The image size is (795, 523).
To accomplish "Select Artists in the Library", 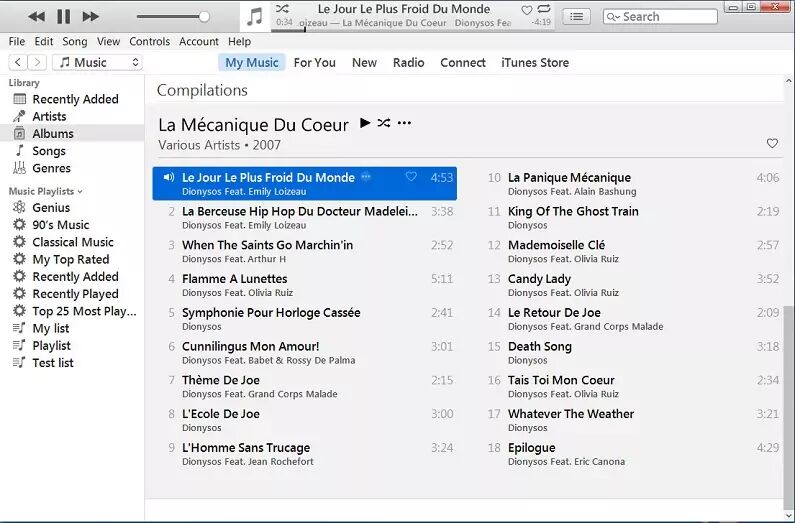I will point(72,117).
